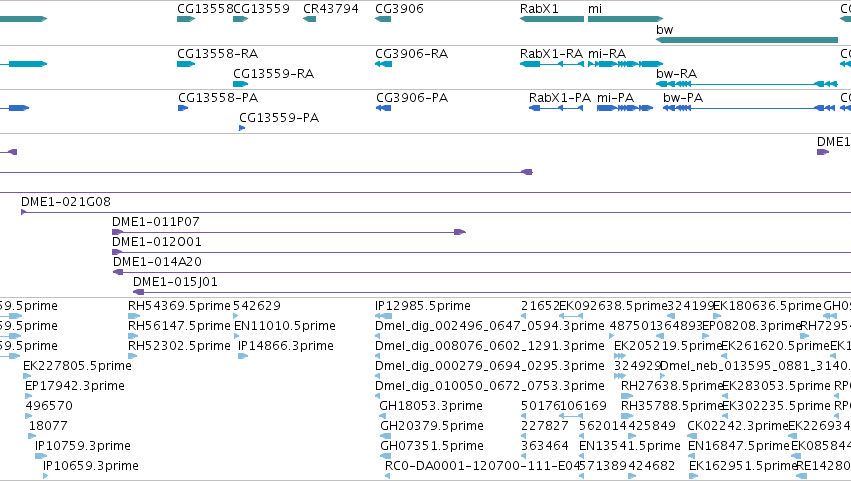Click the DME1-015J01 clone label

pos(175,282)
